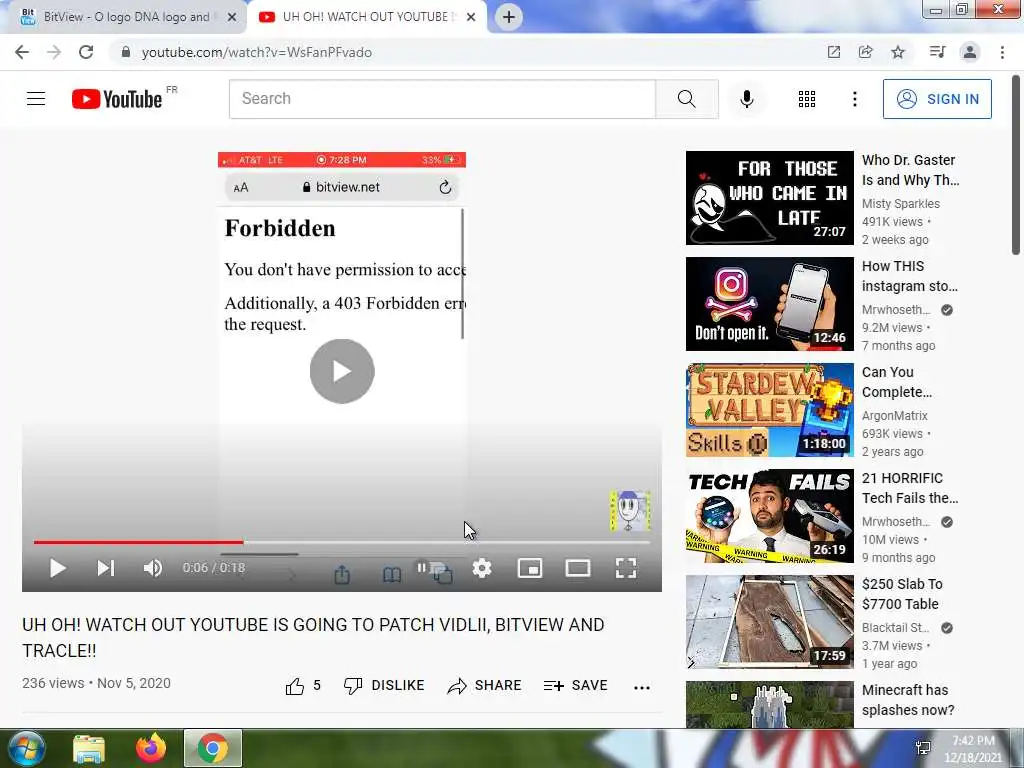Play video with large center play button
The width and height of the screenshot is (1024, 768).
342,371
